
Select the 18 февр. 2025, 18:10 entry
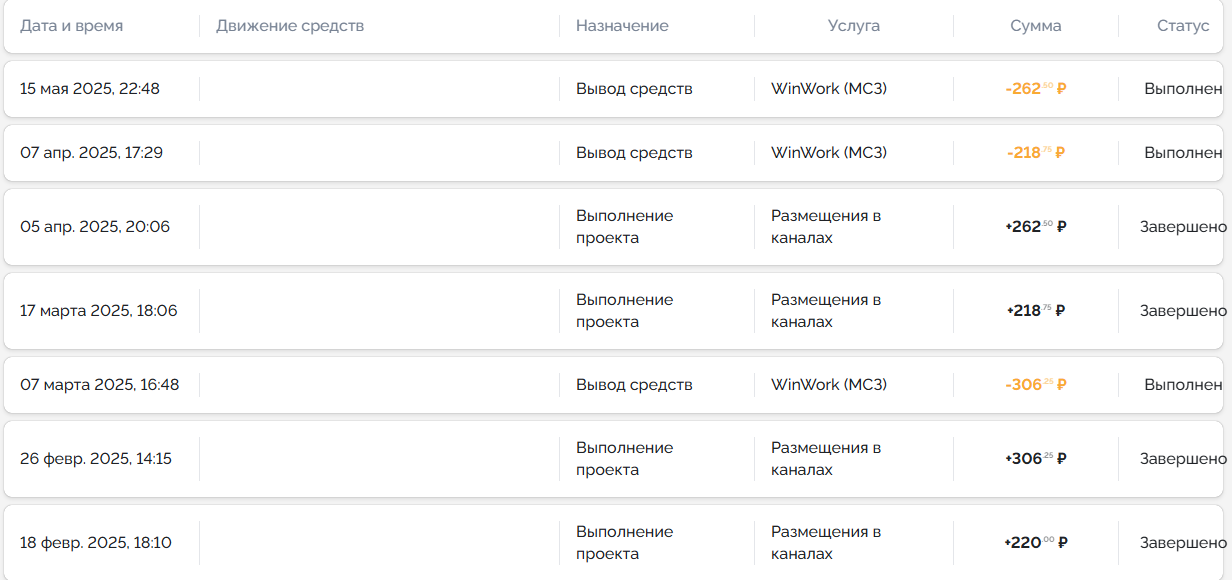(x=96, y=543)
